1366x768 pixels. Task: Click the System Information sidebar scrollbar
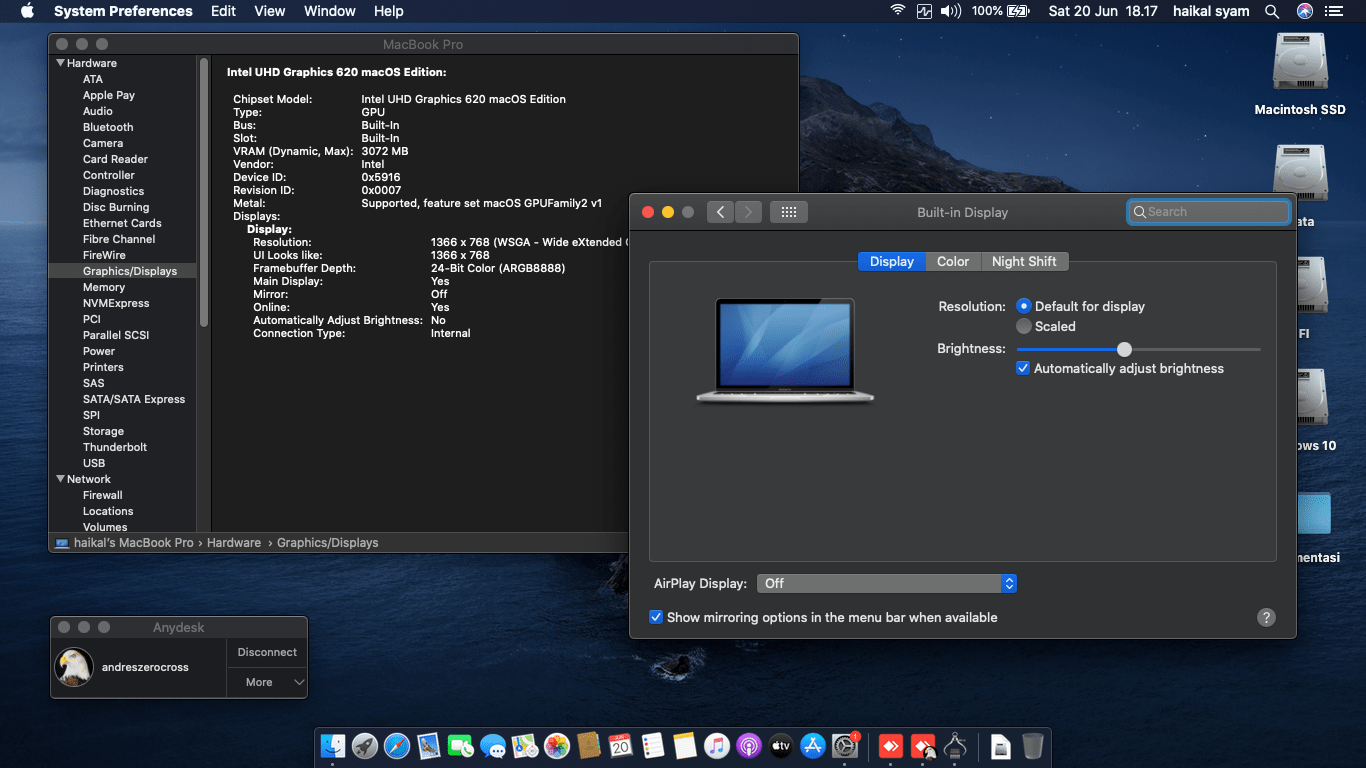[204, 190]
